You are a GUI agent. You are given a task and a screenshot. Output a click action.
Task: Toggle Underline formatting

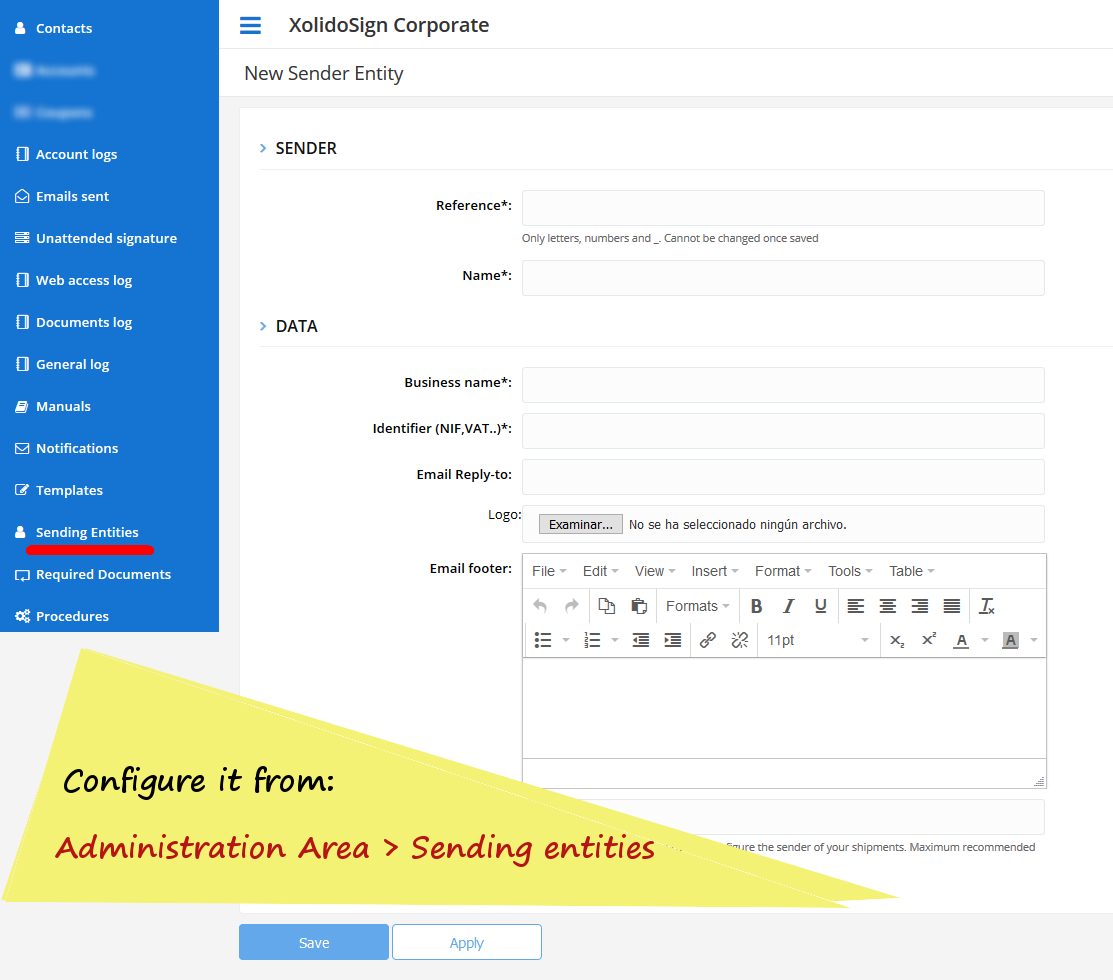(x=821, y=606)
